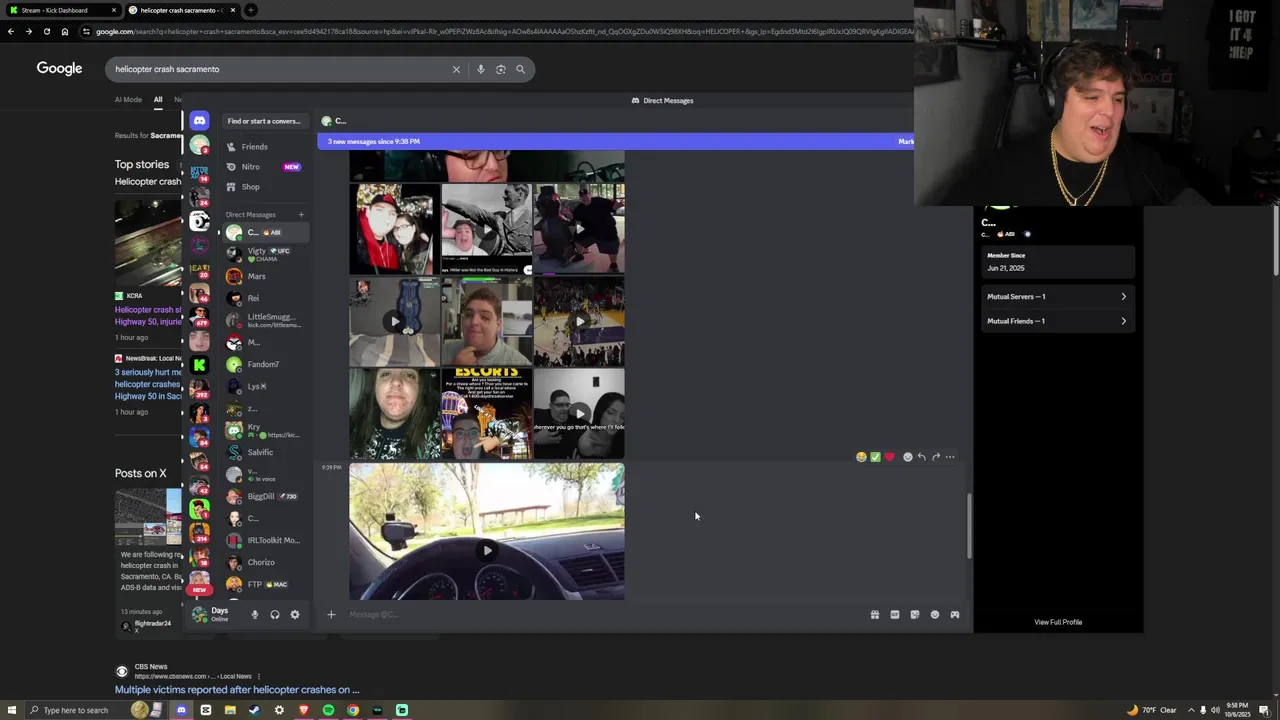The height and width of the screenshot is (720, 1280).
Task: Open the message more options ellipsis
Action: (x=950, y=457)
